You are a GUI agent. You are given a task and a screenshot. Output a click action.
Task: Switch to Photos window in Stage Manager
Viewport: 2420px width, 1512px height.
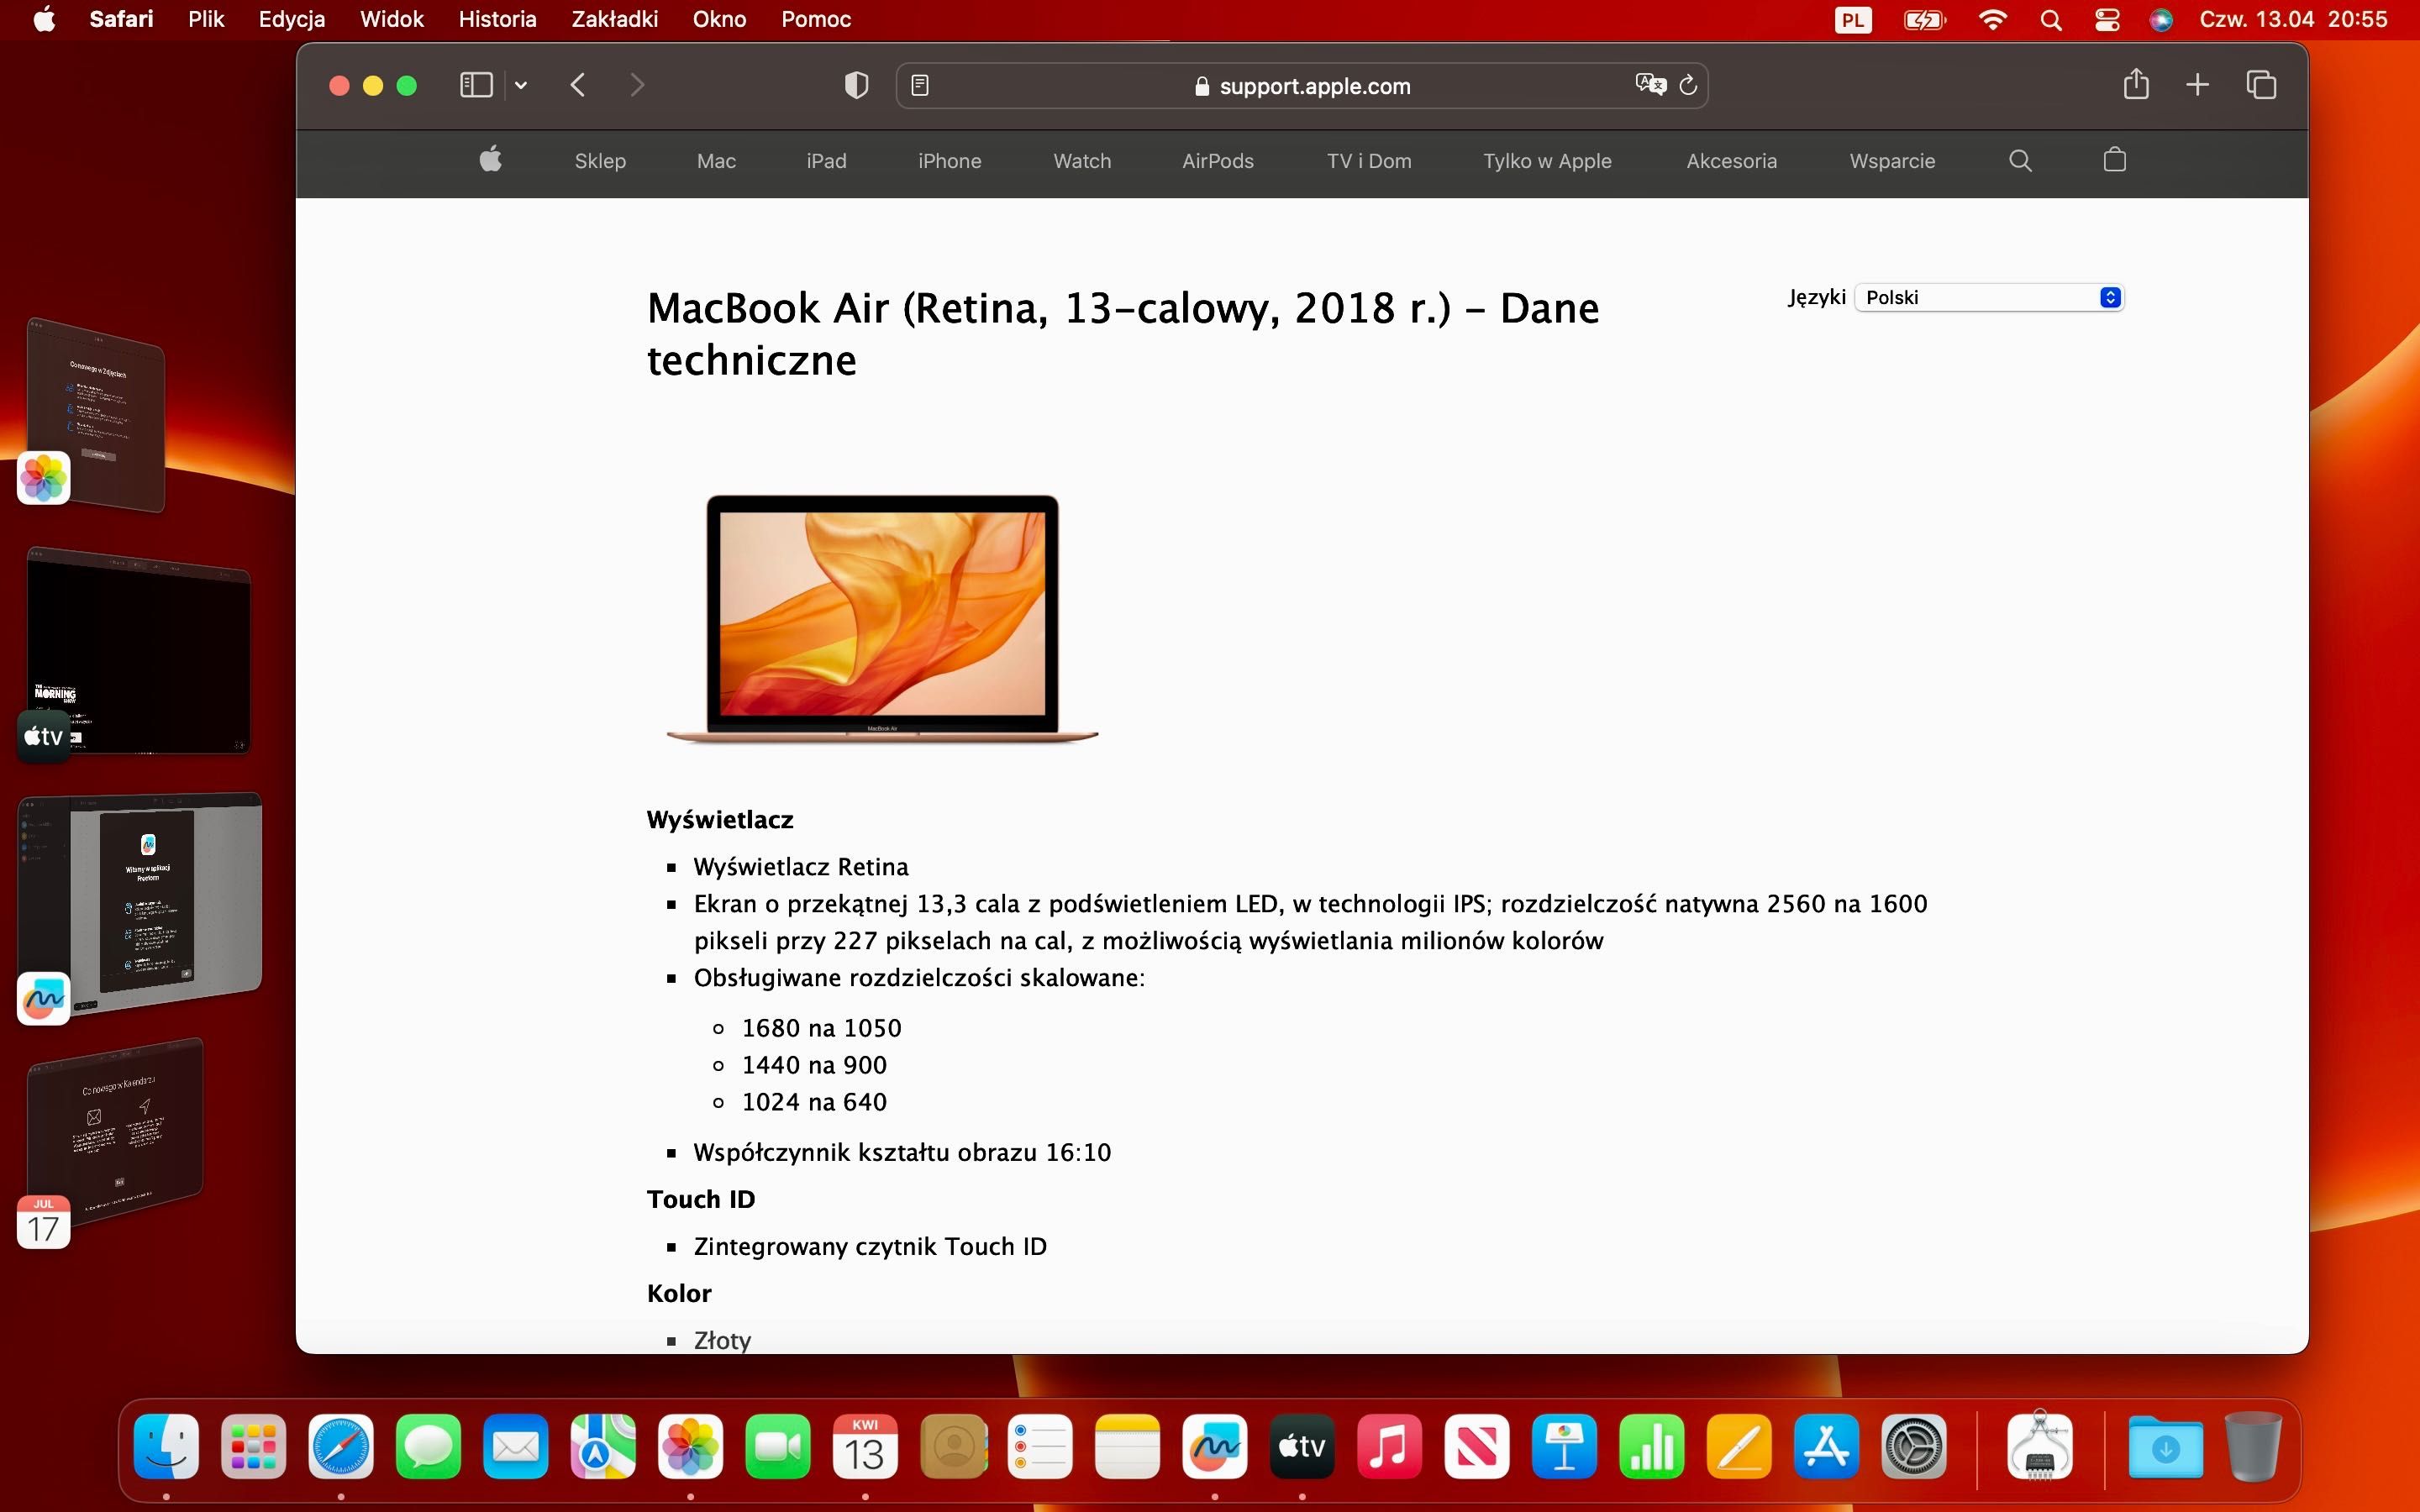(95, 414)
